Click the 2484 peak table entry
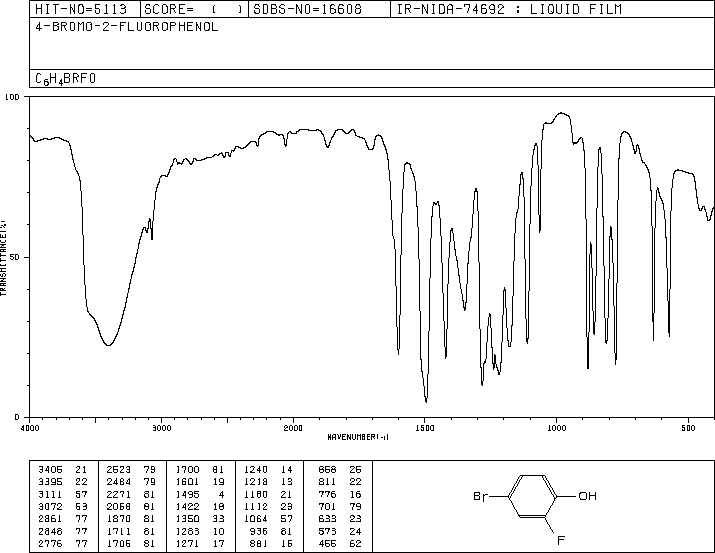 [119, 482]
